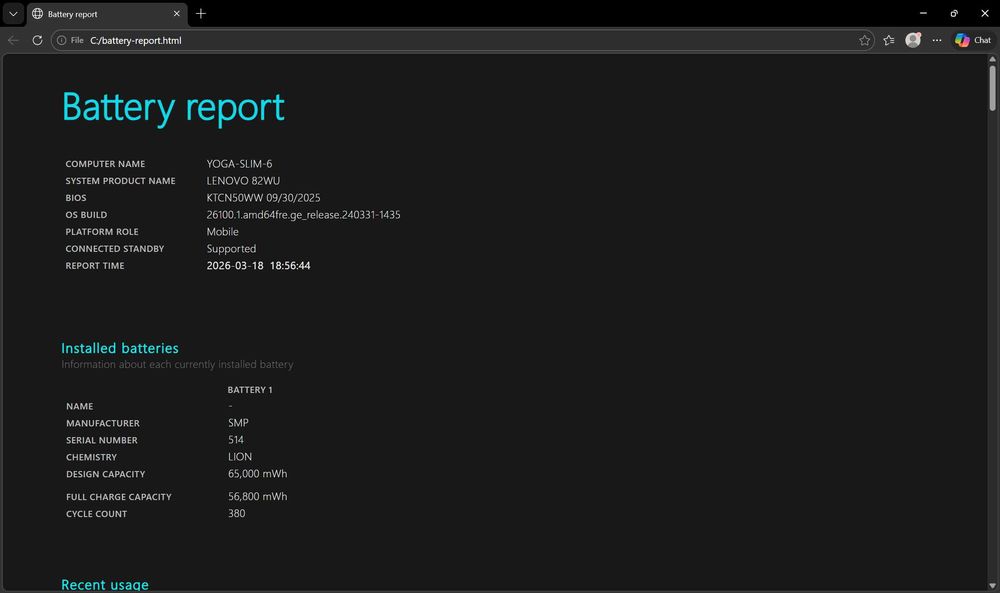This screenshot has height=593, width=1000.
Task: Click the YOGA-SLIM-6 computer name value
Action: tap(239, 164)
